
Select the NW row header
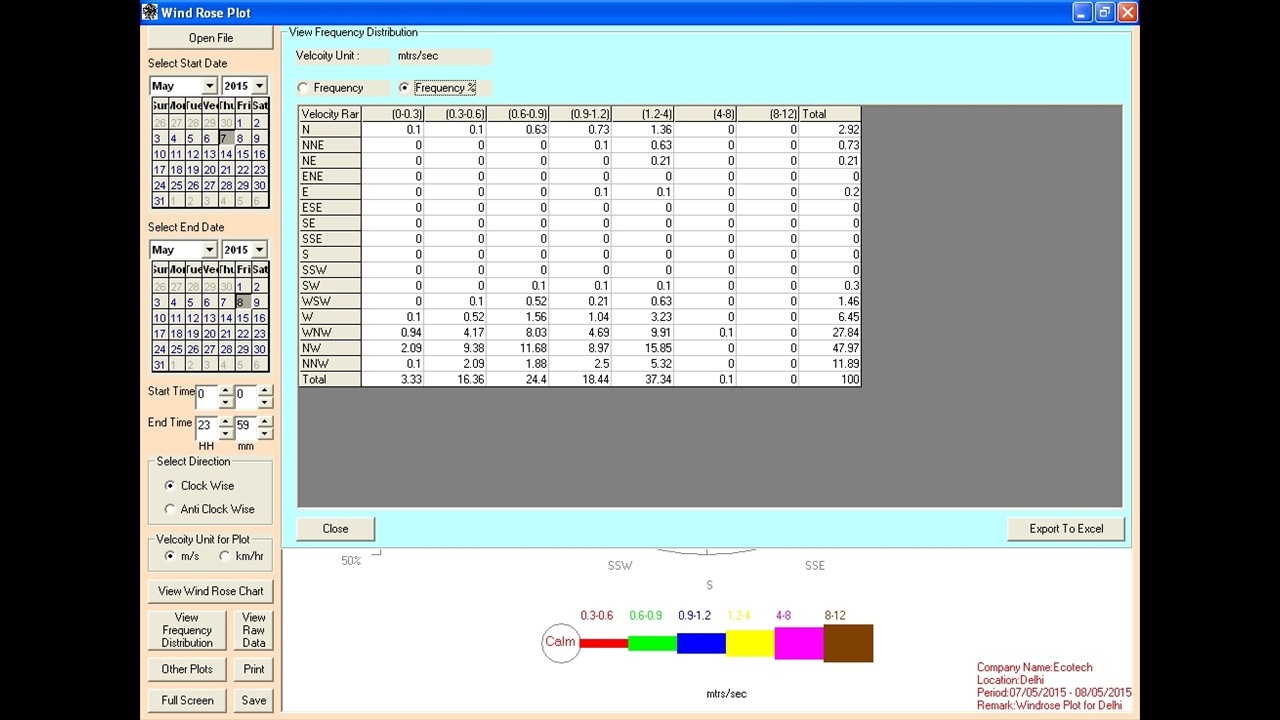tap(330, 348)
